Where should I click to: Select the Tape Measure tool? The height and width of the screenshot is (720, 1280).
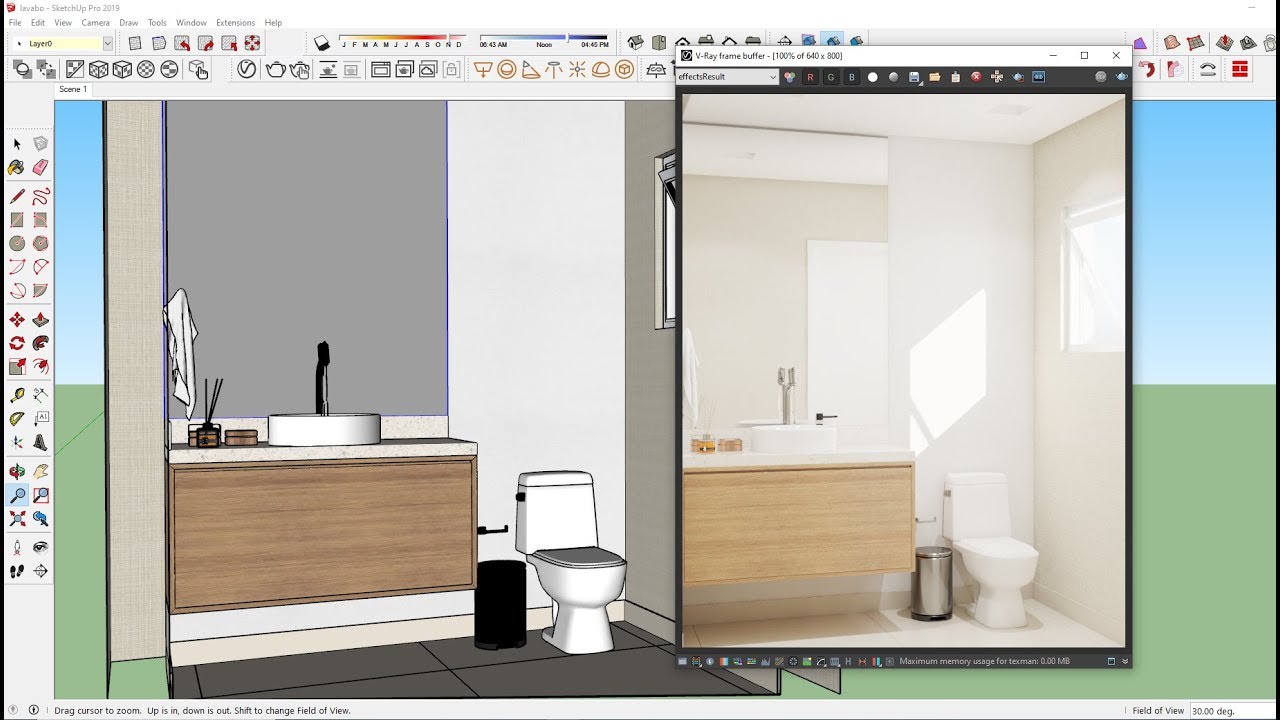[x=17, y=395]
